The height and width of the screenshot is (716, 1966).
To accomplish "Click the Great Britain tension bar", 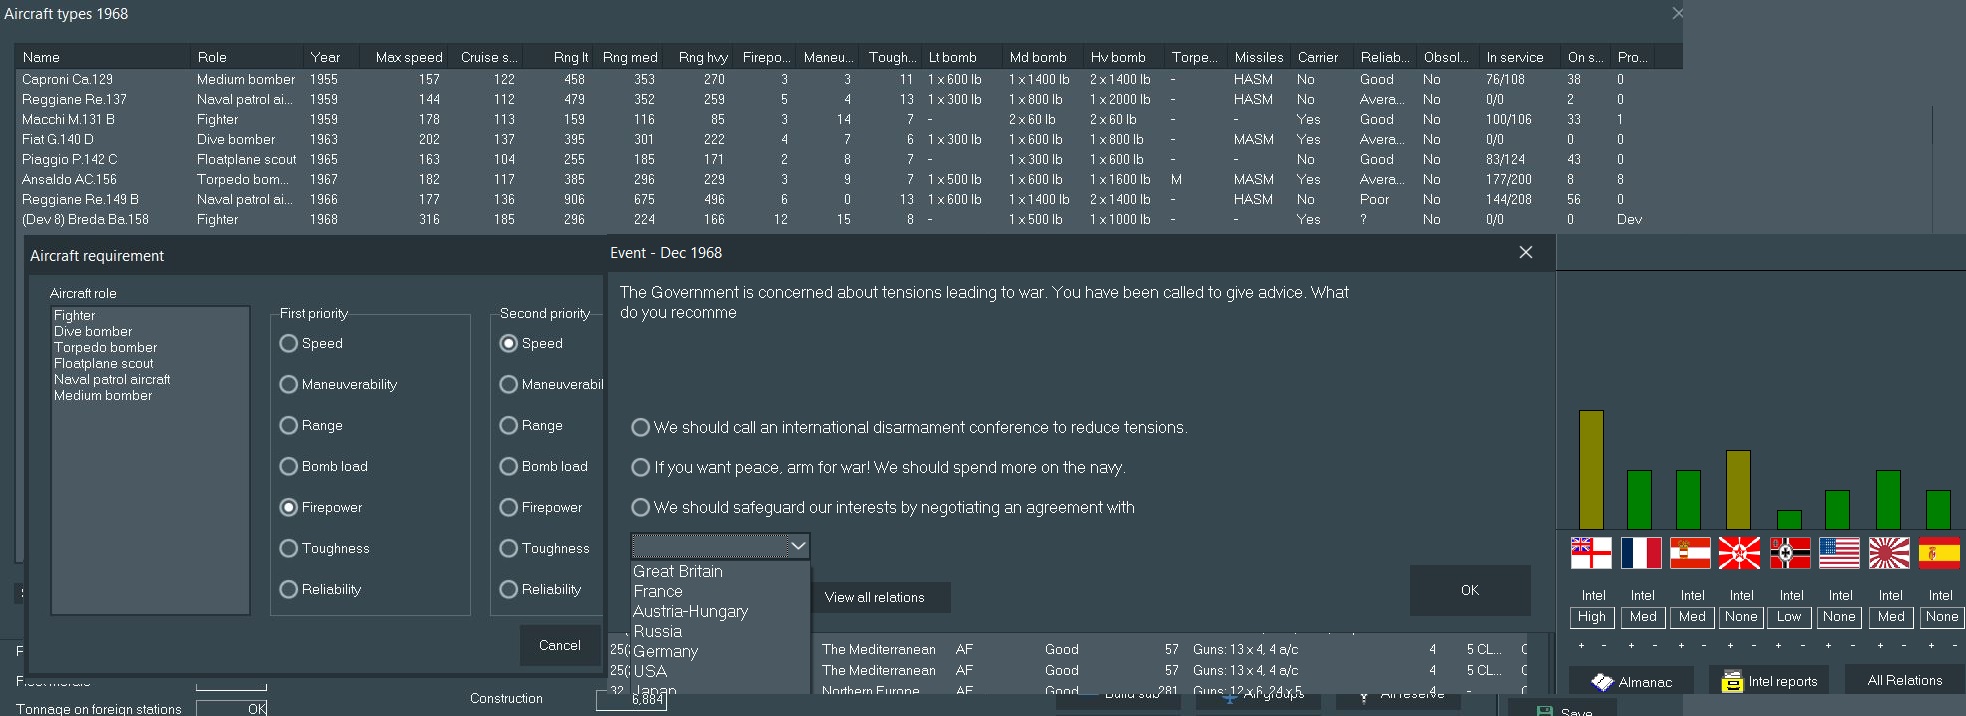I will [x=1591, y=469].
